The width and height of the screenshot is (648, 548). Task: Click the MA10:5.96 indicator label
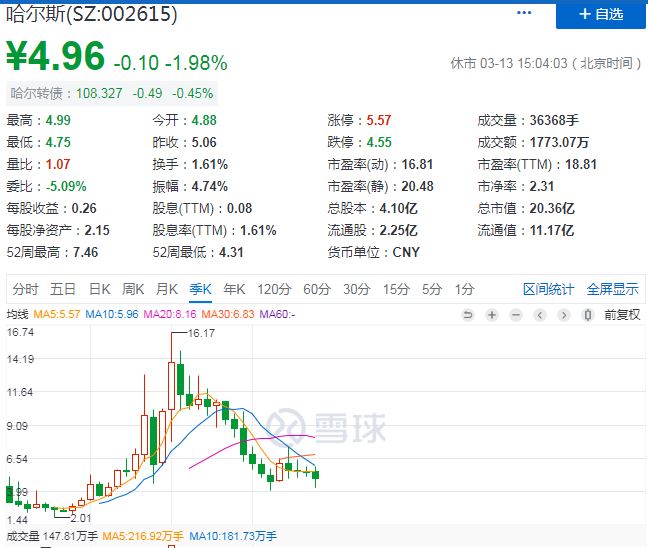[112, 314]
